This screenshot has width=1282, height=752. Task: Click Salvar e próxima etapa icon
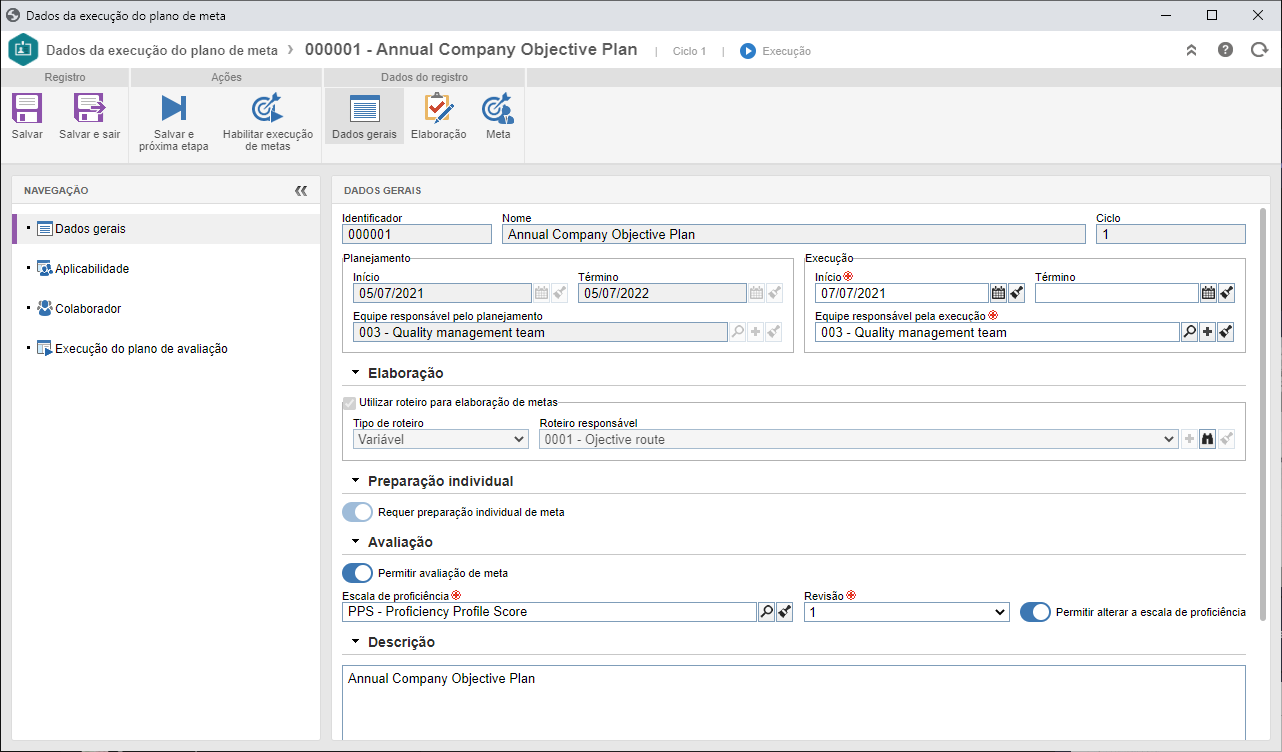(x=174, y=108)
